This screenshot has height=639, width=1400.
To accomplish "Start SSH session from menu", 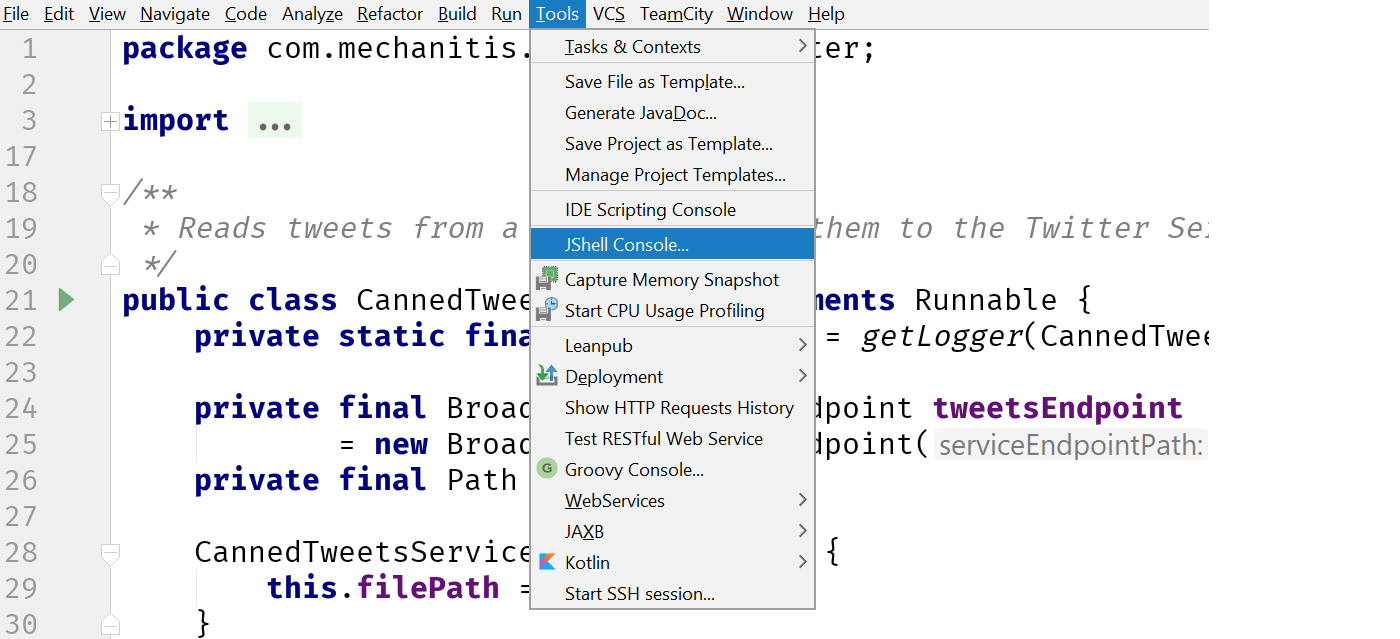I will coord(639,594).
